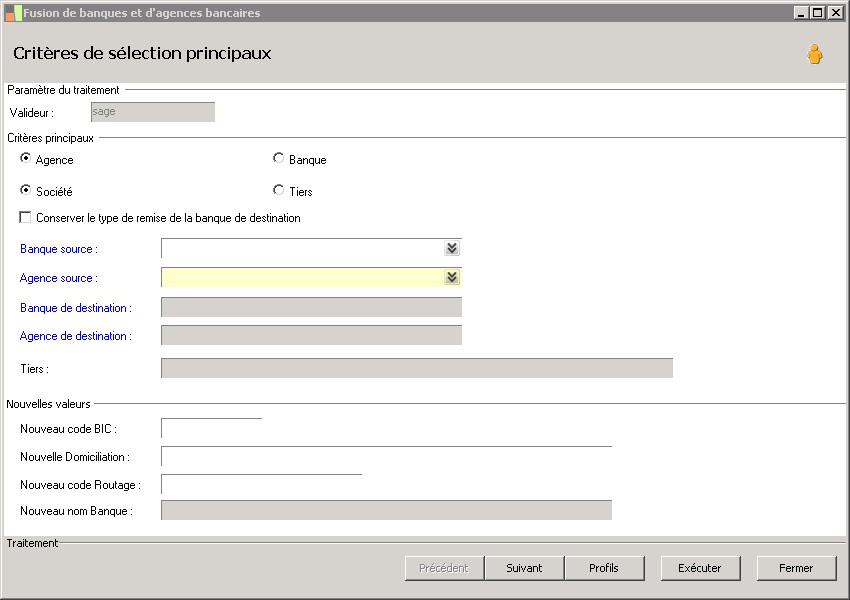Select the Agence radio button
850x600 pixels.
[x=26, y=159]
